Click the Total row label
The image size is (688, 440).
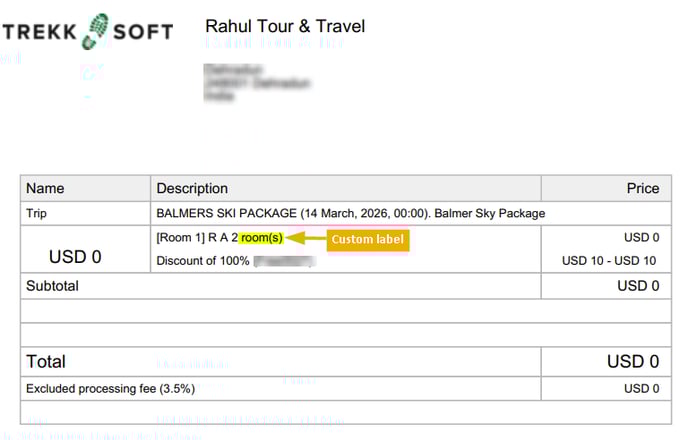[46, 361]
